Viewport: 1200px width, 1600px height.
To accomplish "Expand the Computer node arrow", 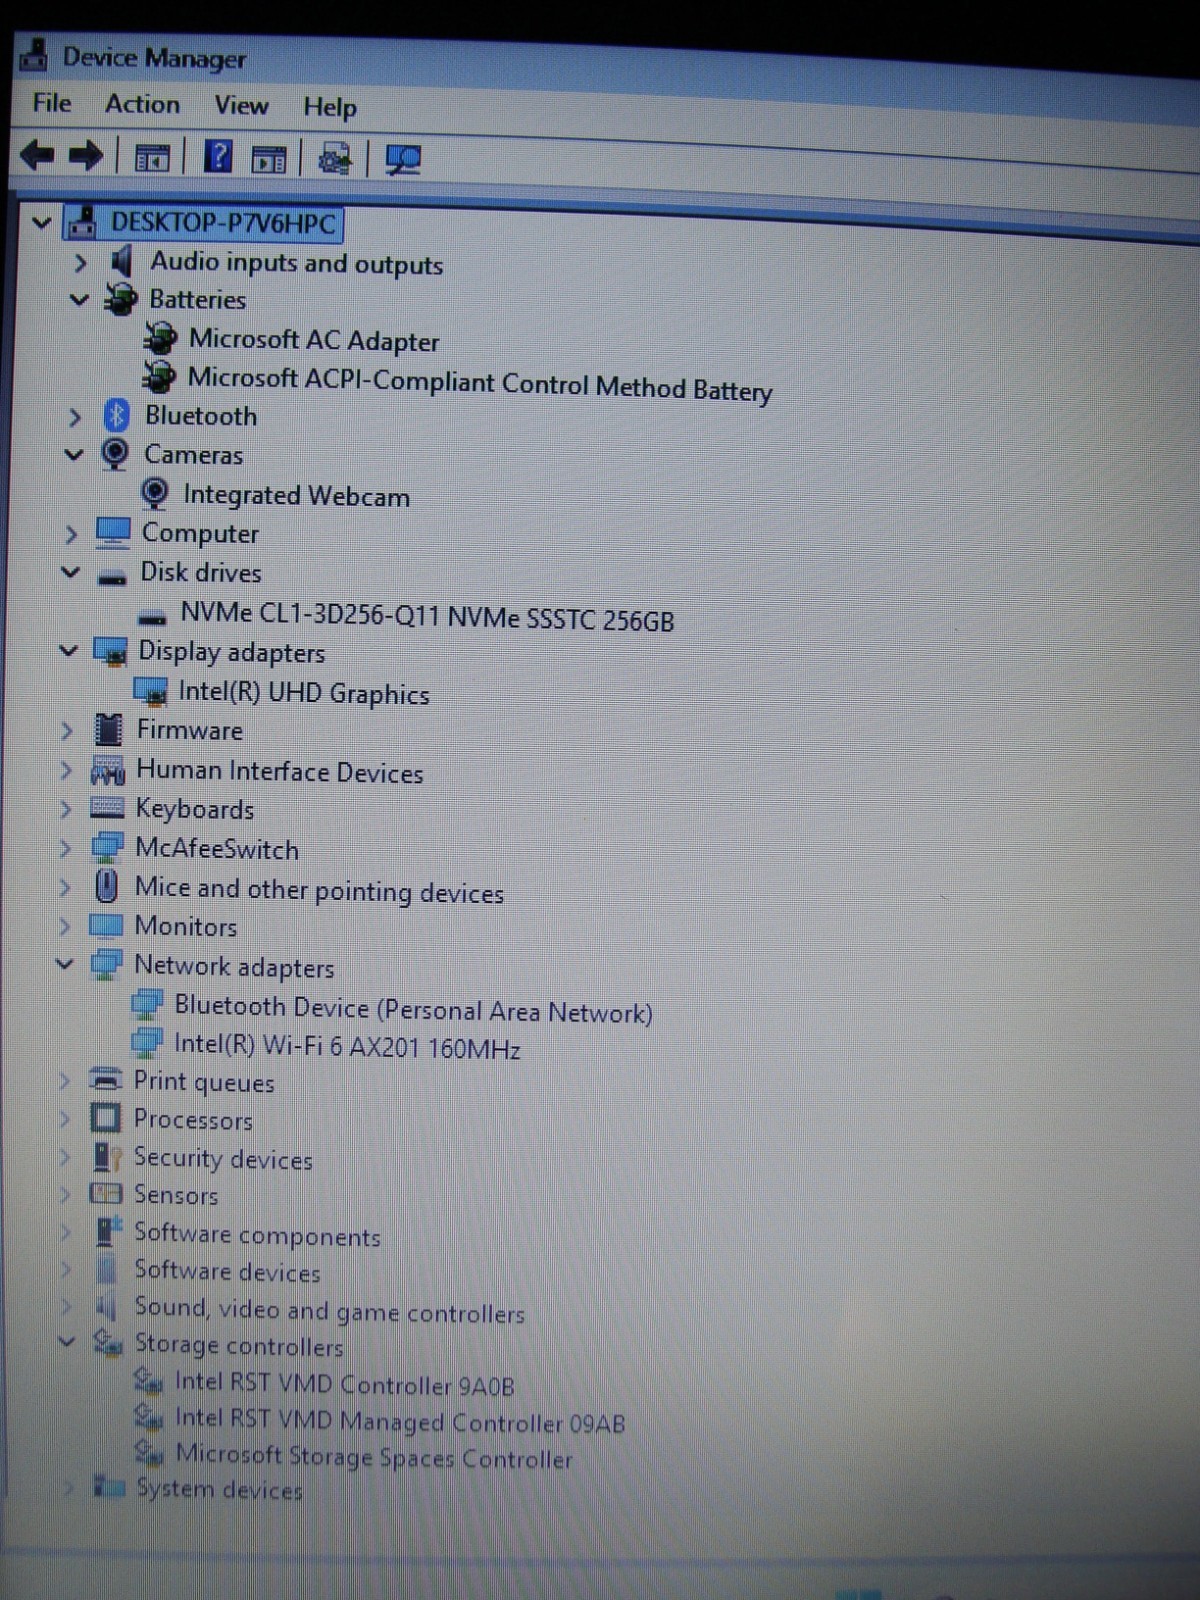I will (70, 533).
